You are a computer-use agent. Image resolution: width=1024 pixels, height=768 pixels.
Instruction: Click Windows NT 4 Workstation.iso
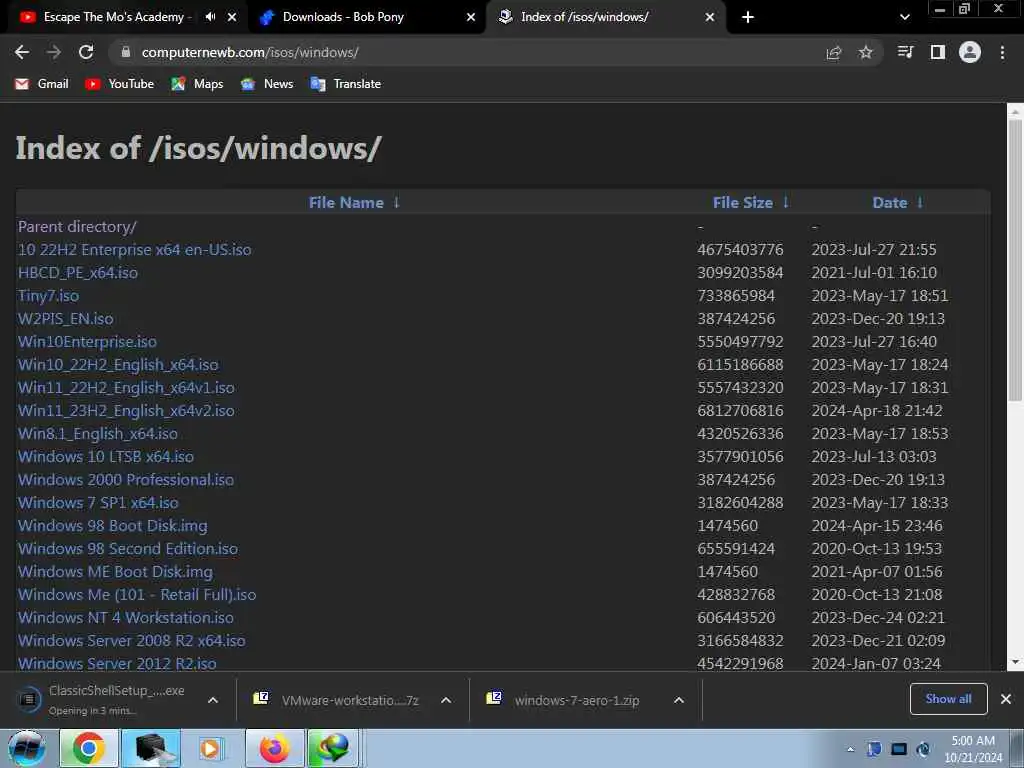pos(125,617)
